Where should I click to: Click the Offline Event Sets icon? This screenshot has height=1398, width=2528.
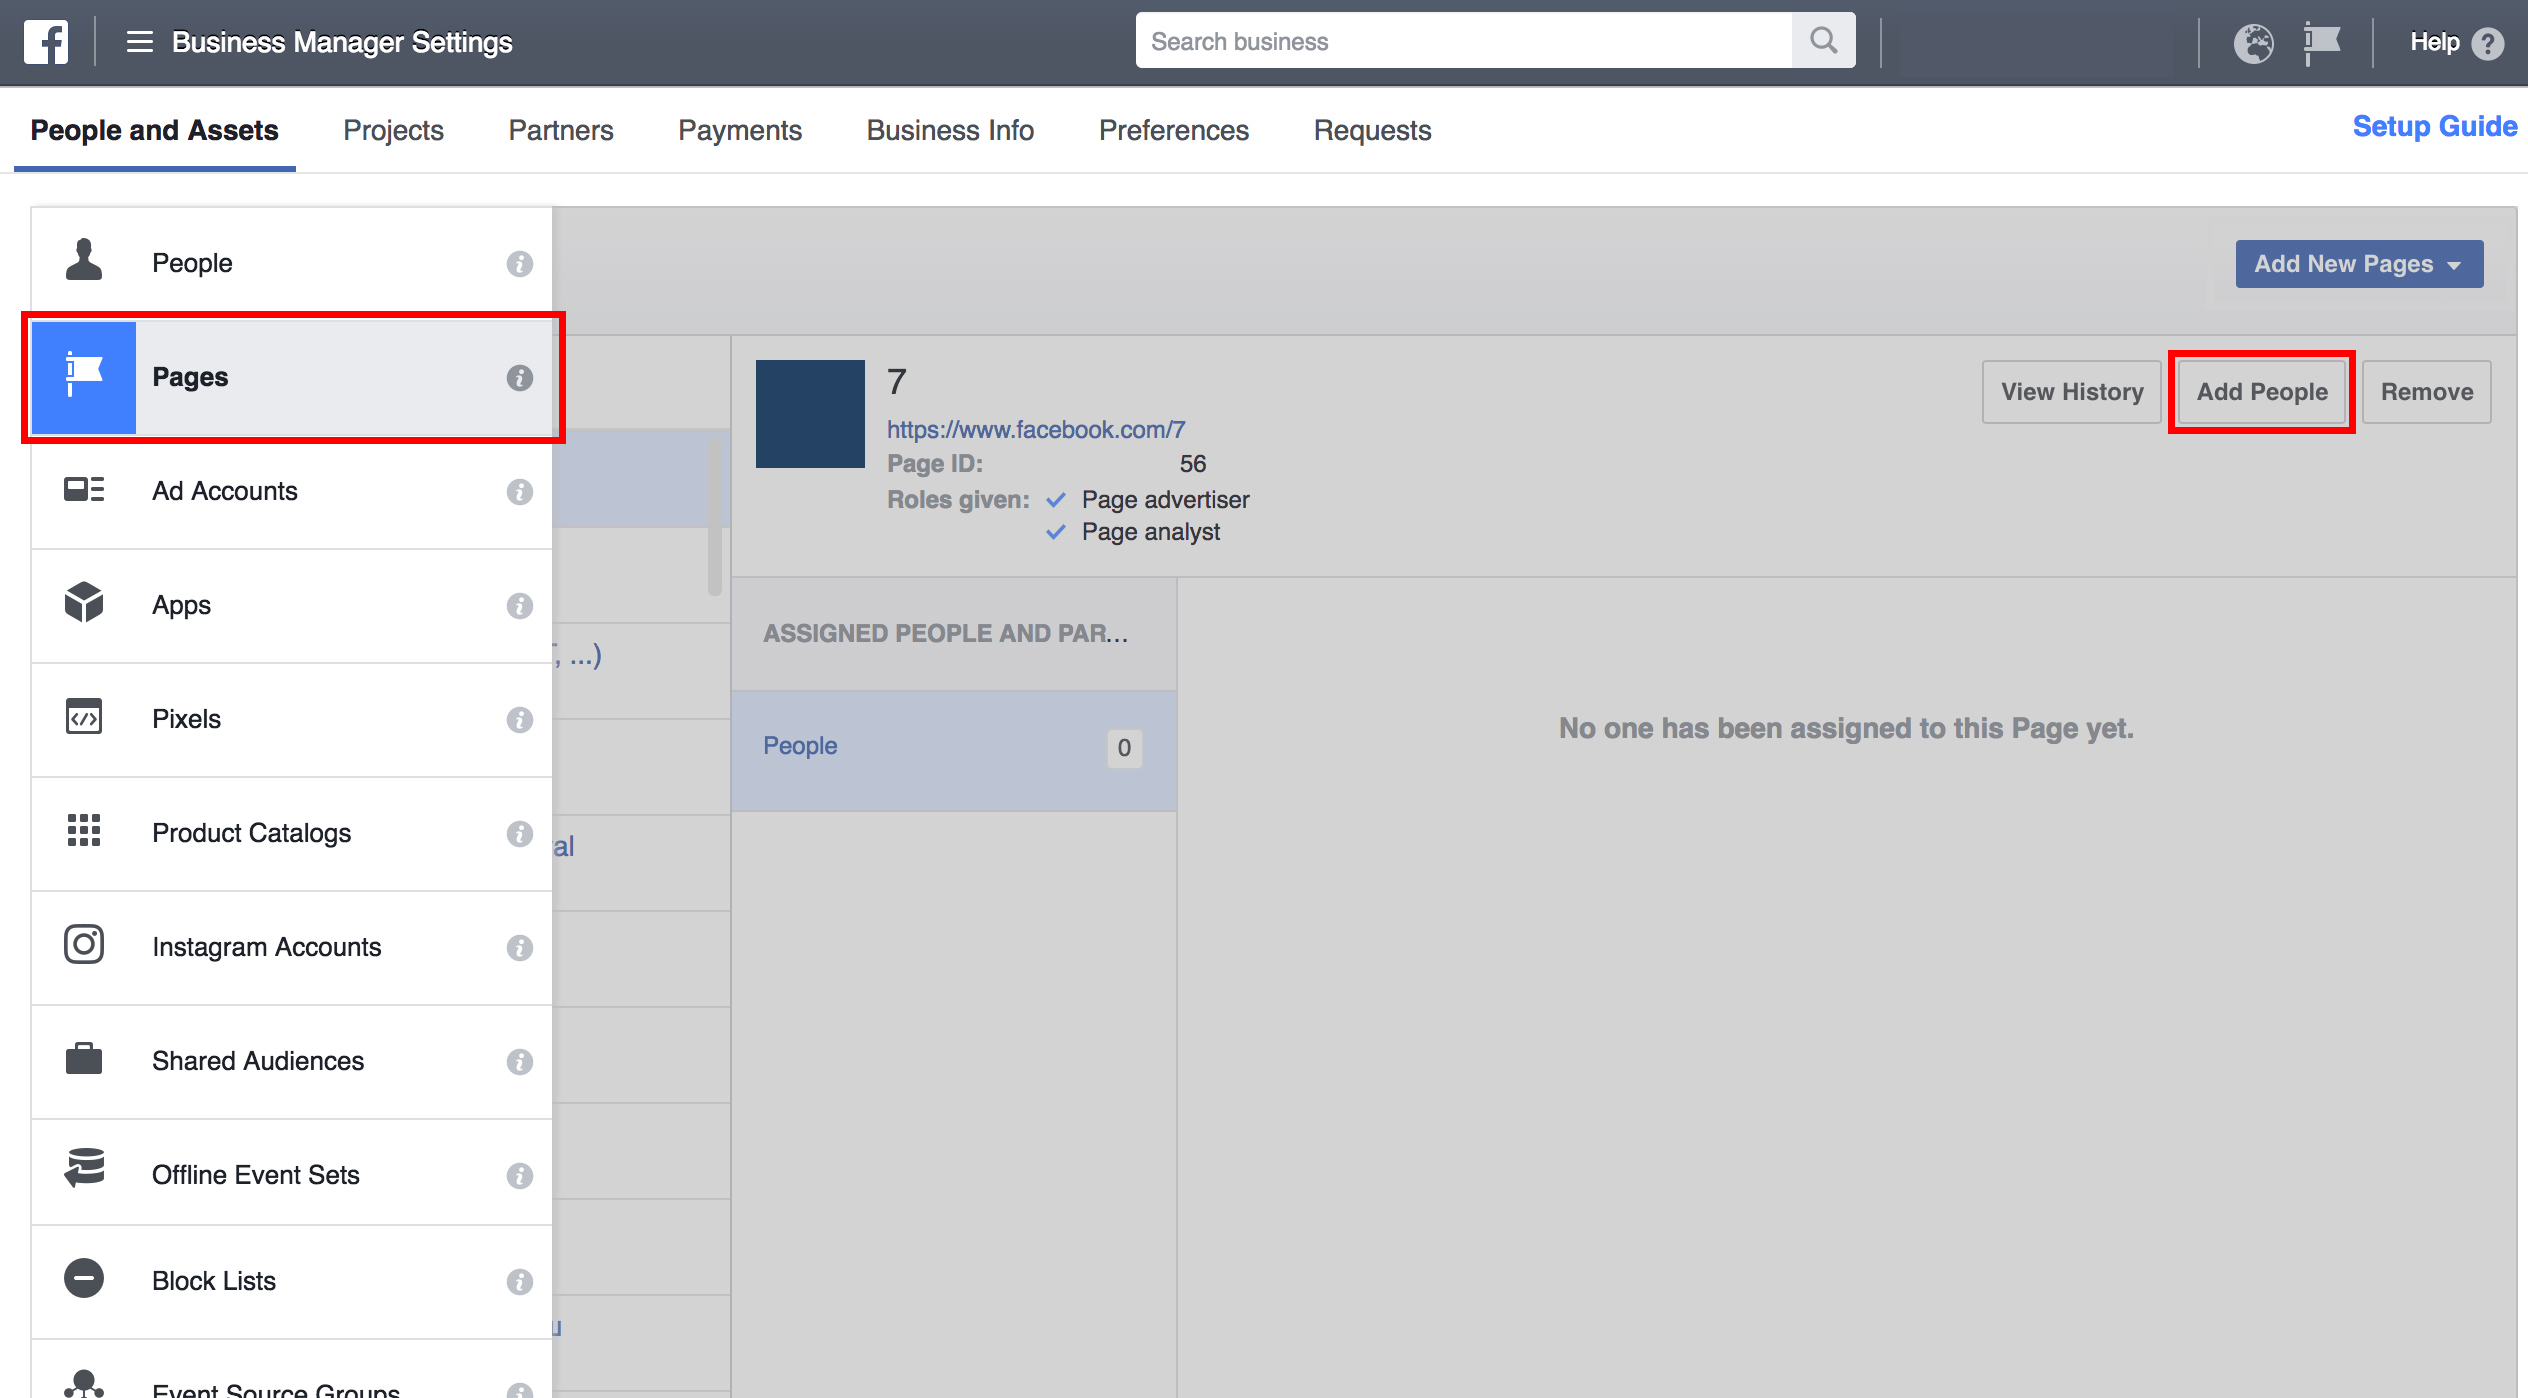(x=84, y=1169)
